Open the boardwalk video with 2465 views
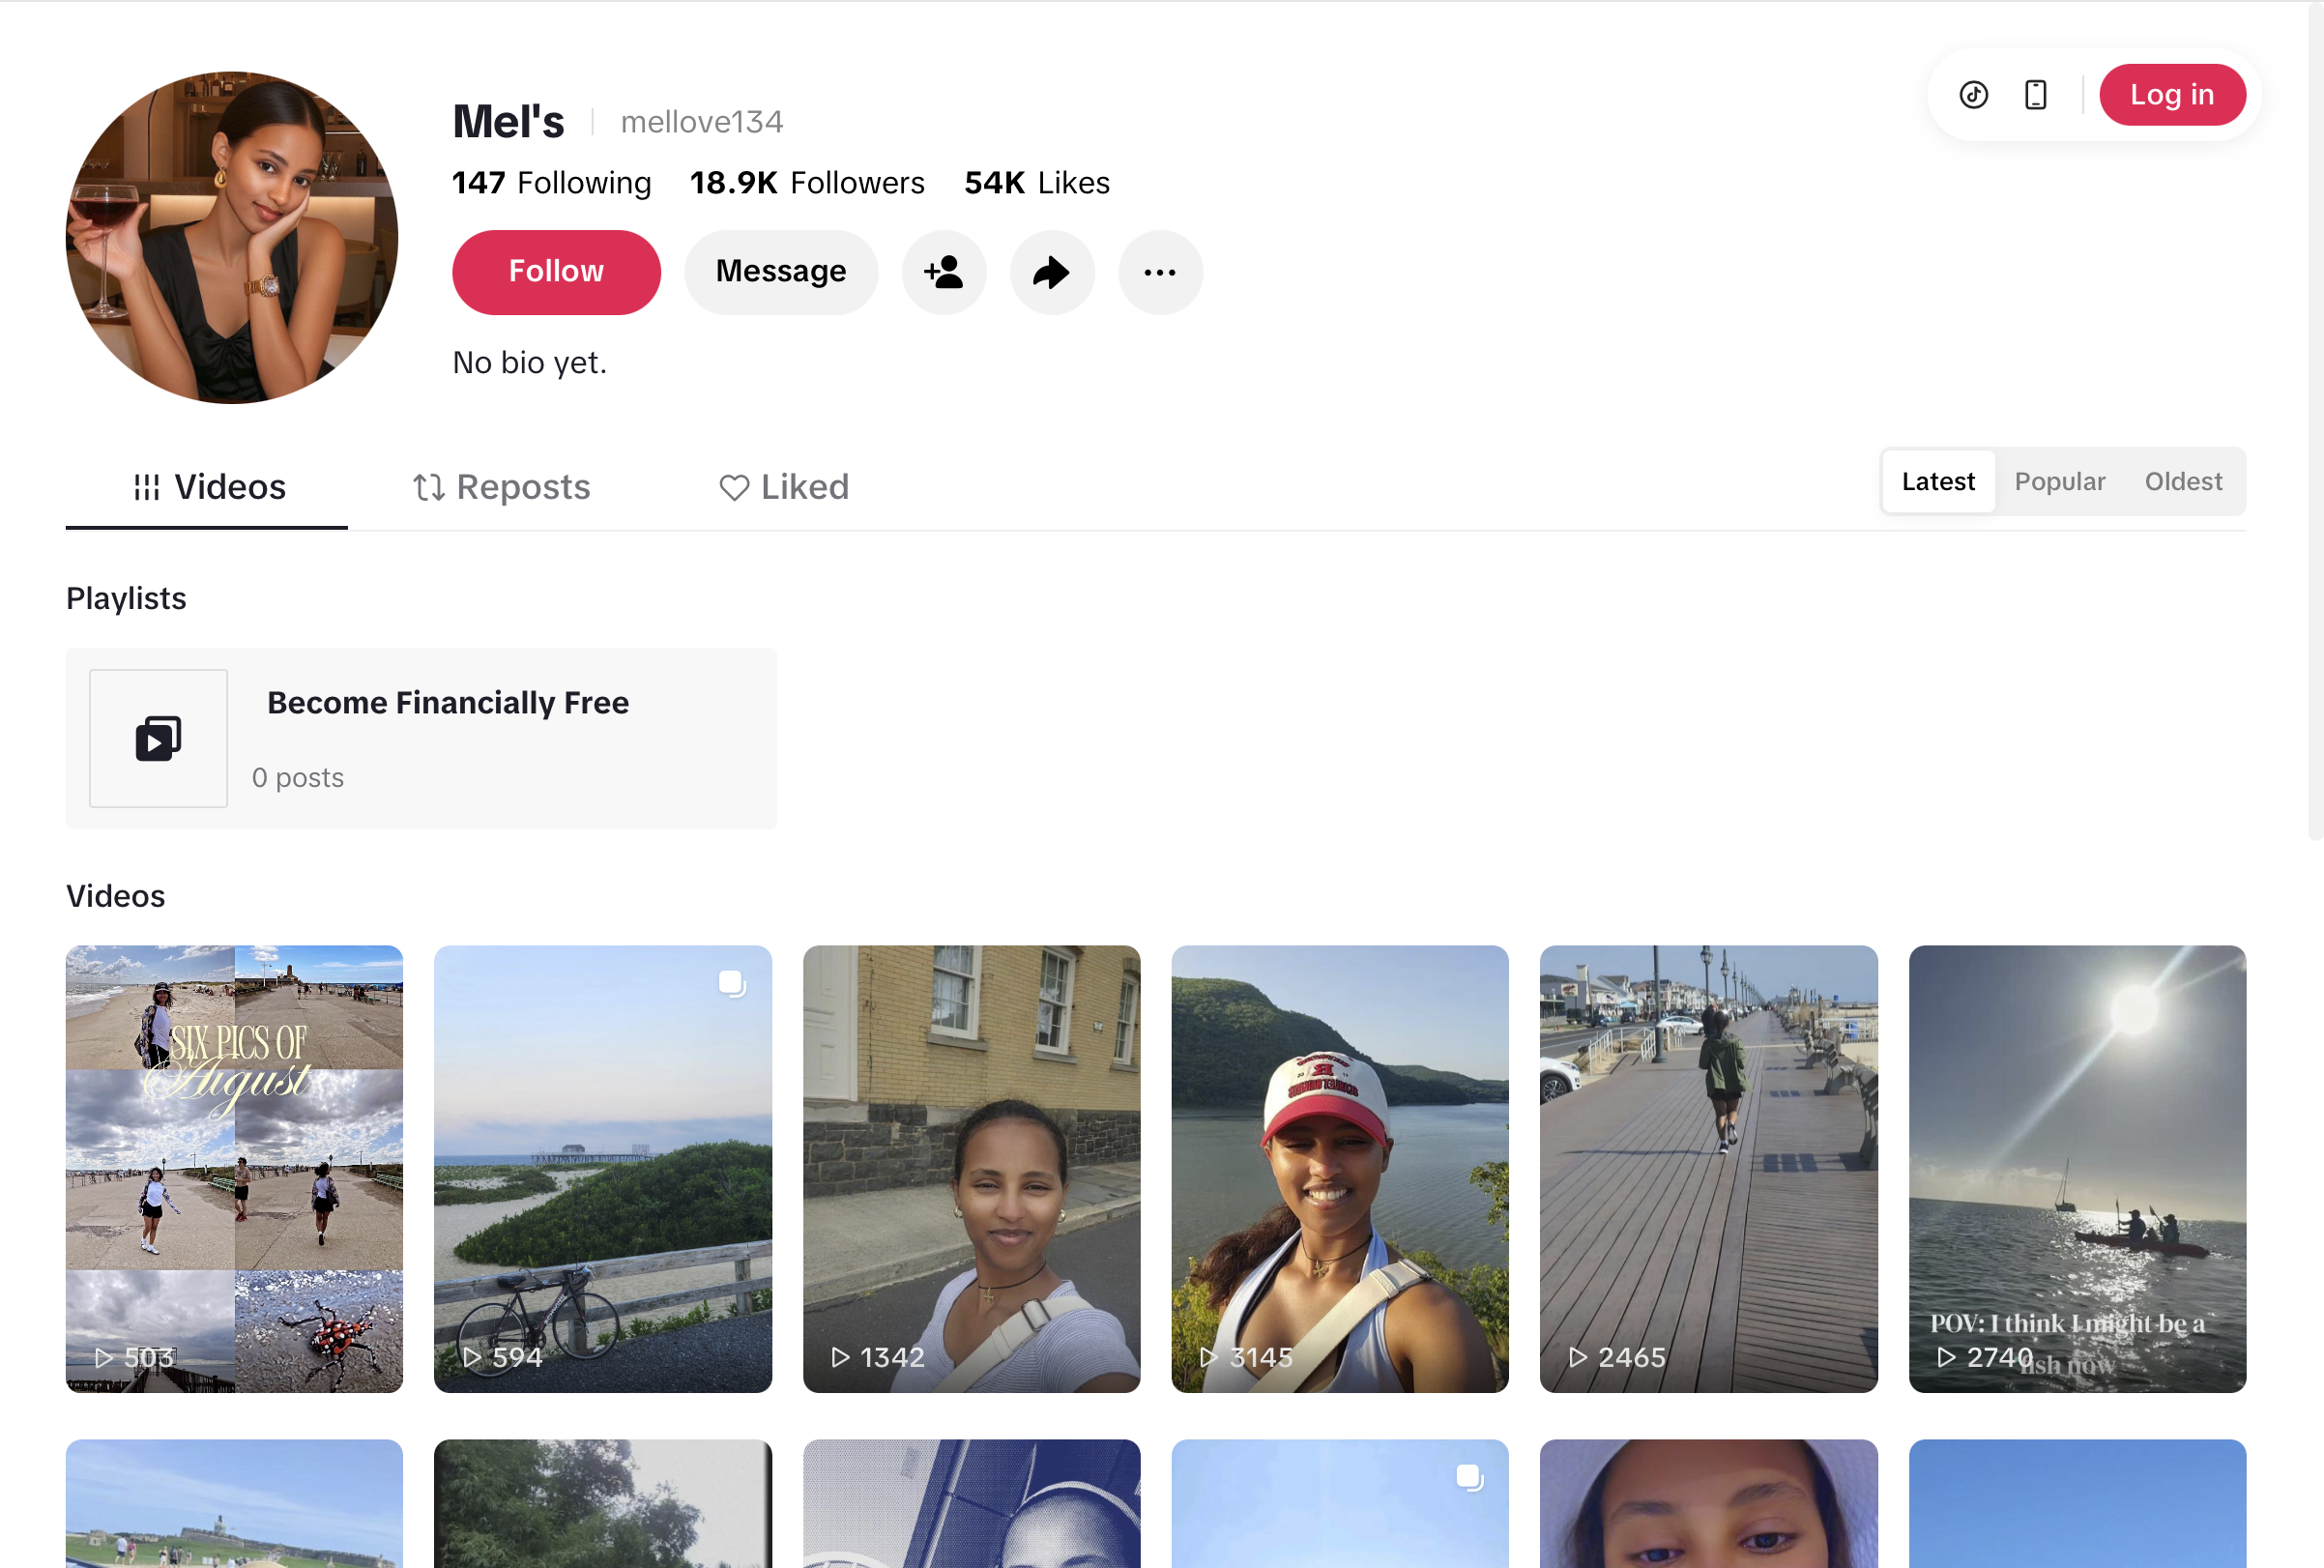 (1708, 1168)
